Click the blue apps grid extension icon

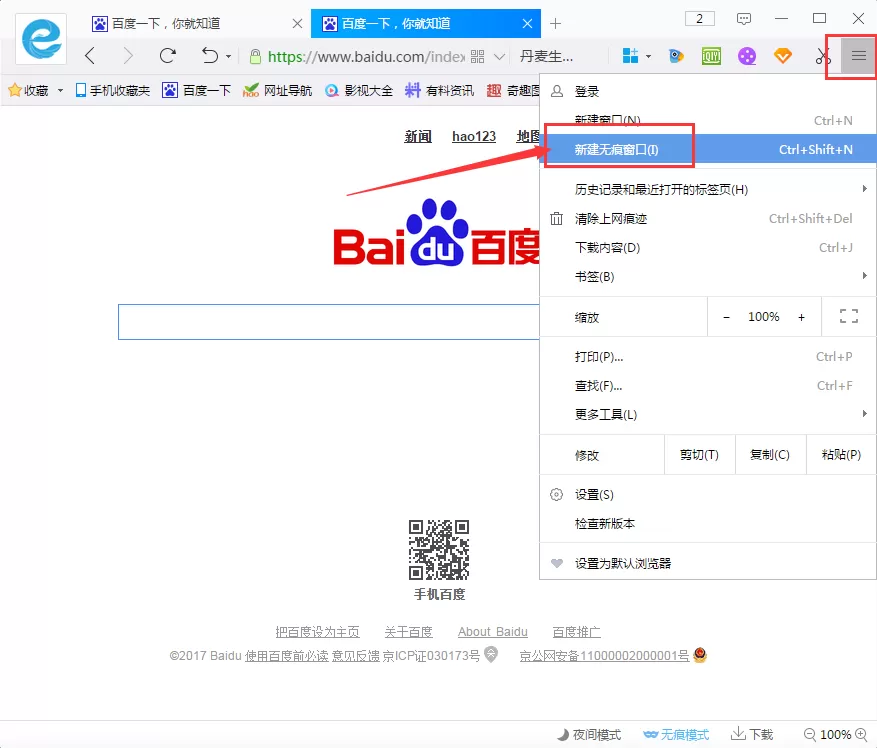(x=630, y=56)
